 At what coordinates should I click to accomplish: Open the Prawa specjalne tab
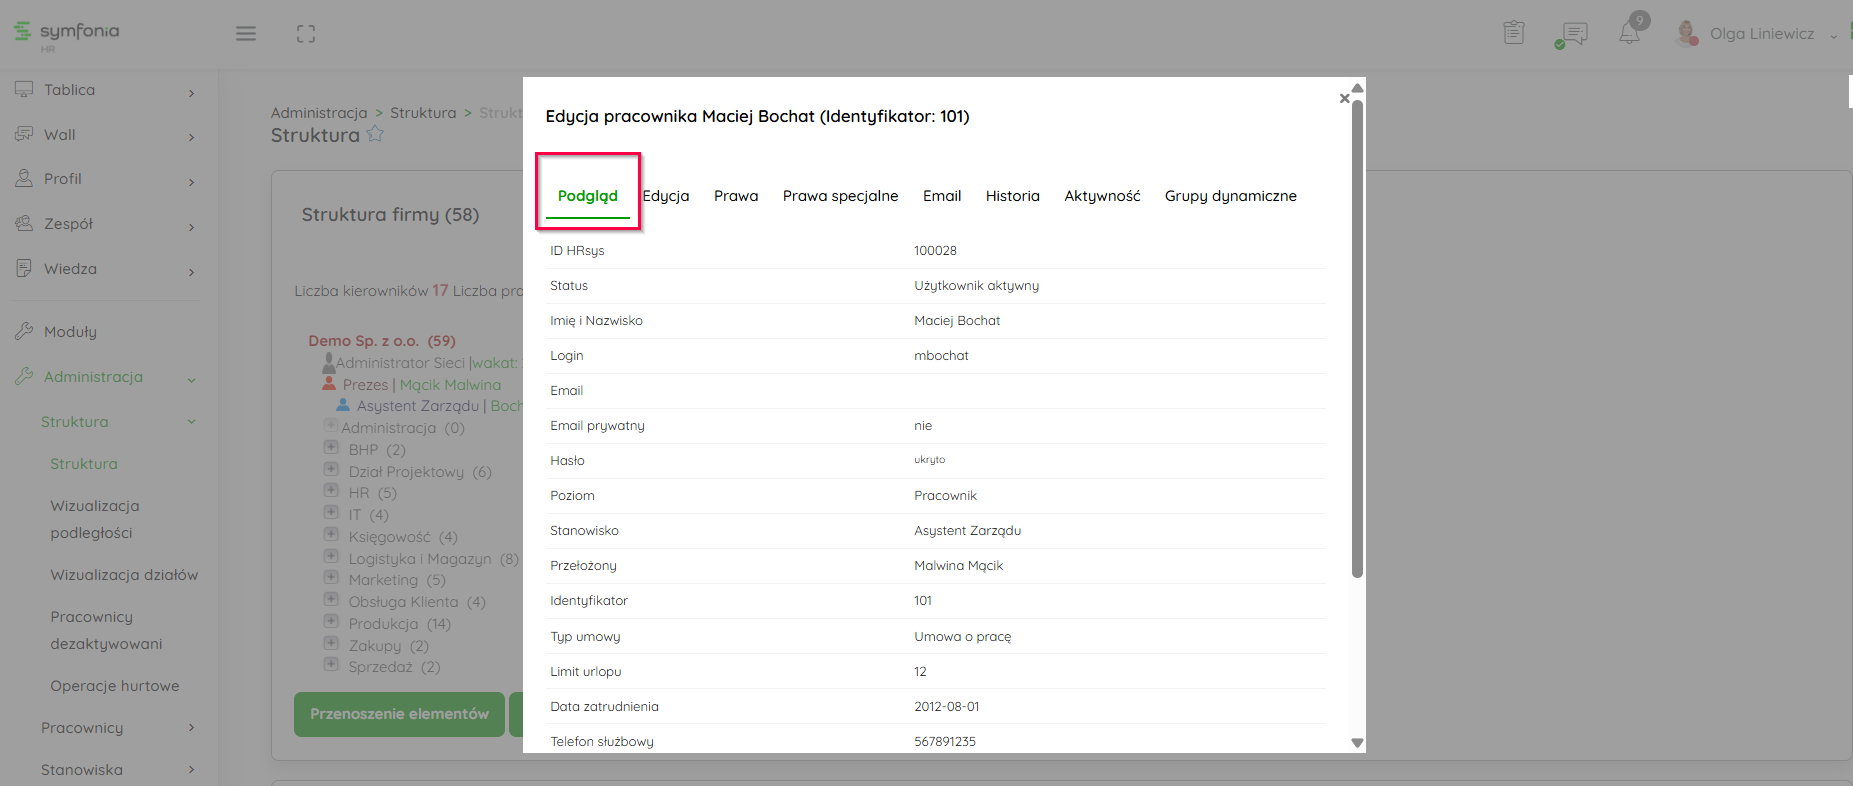tap(840, 196)
